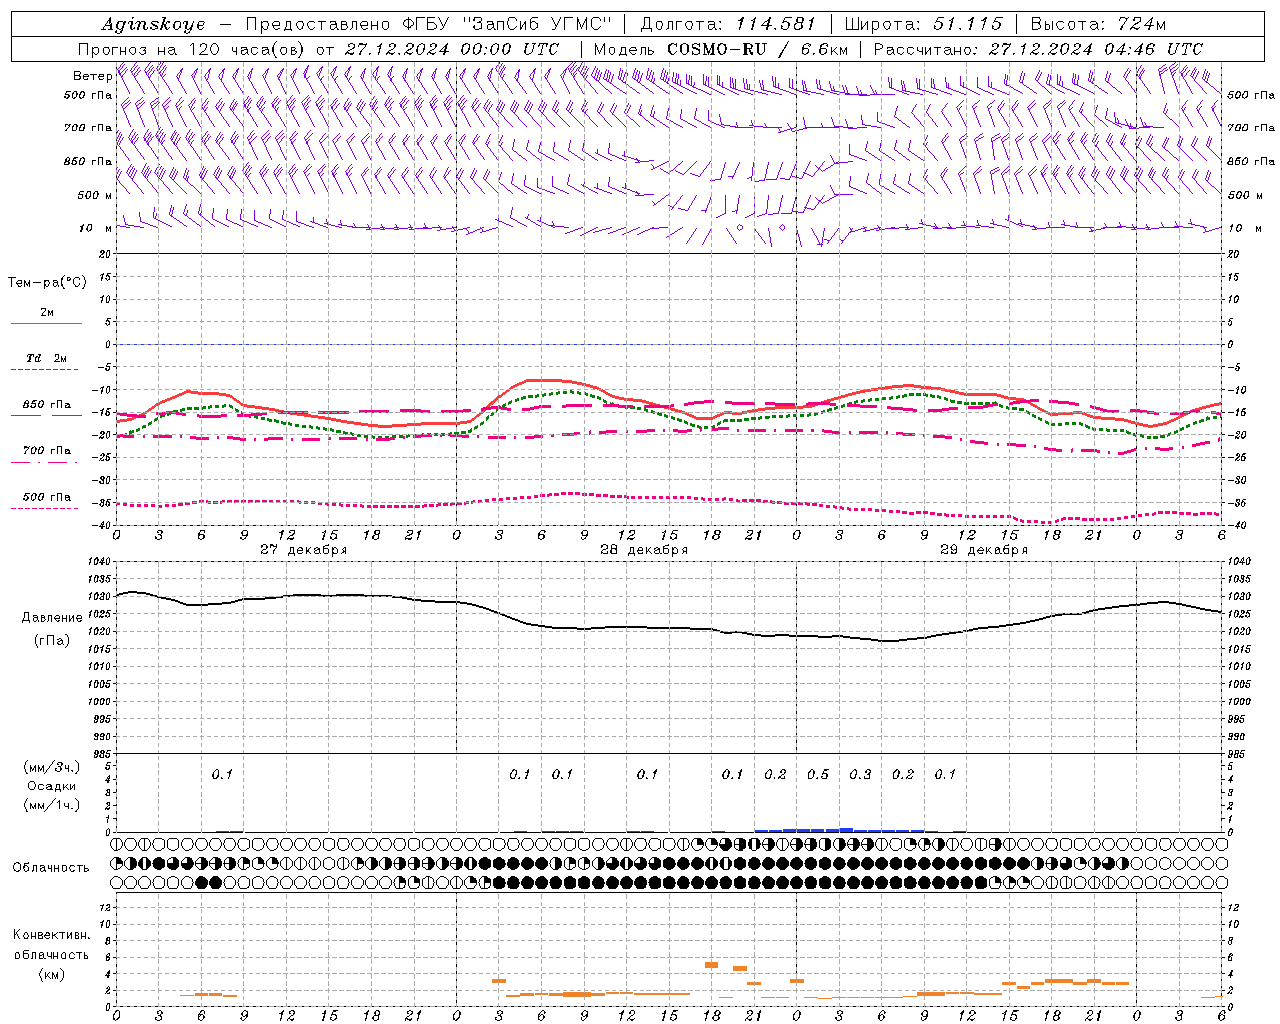The width and height of the screenshot is (1280, 1024).
Task: Click the 'Высота: 724м' elevation text
Action: coord(1098,24)
